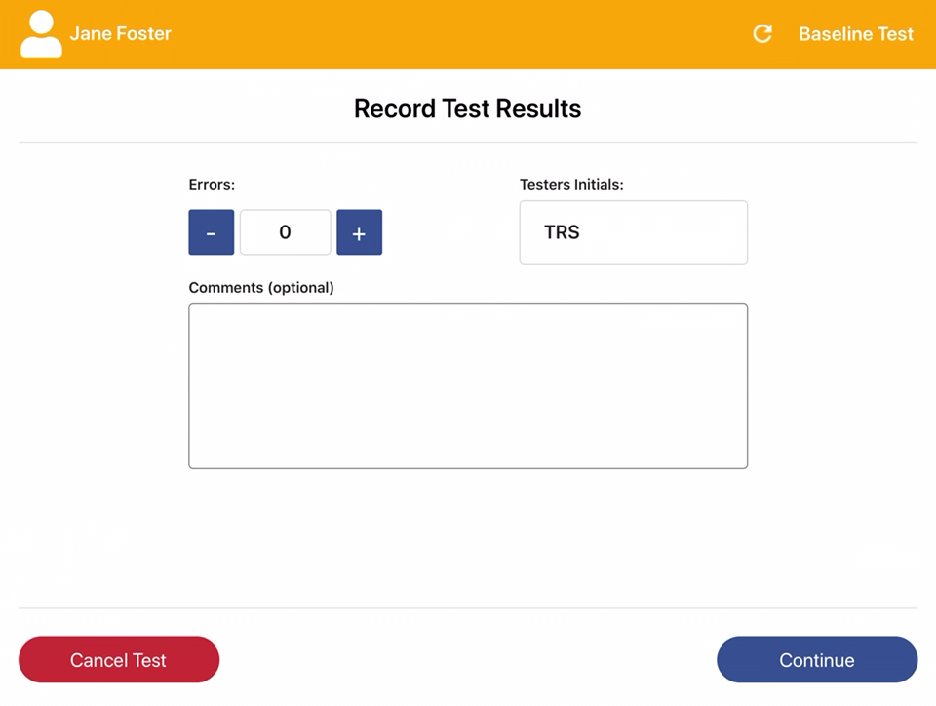Click the refresh arrow next to Baseline Test
This screenshot has height=706, width=936.
762,33
